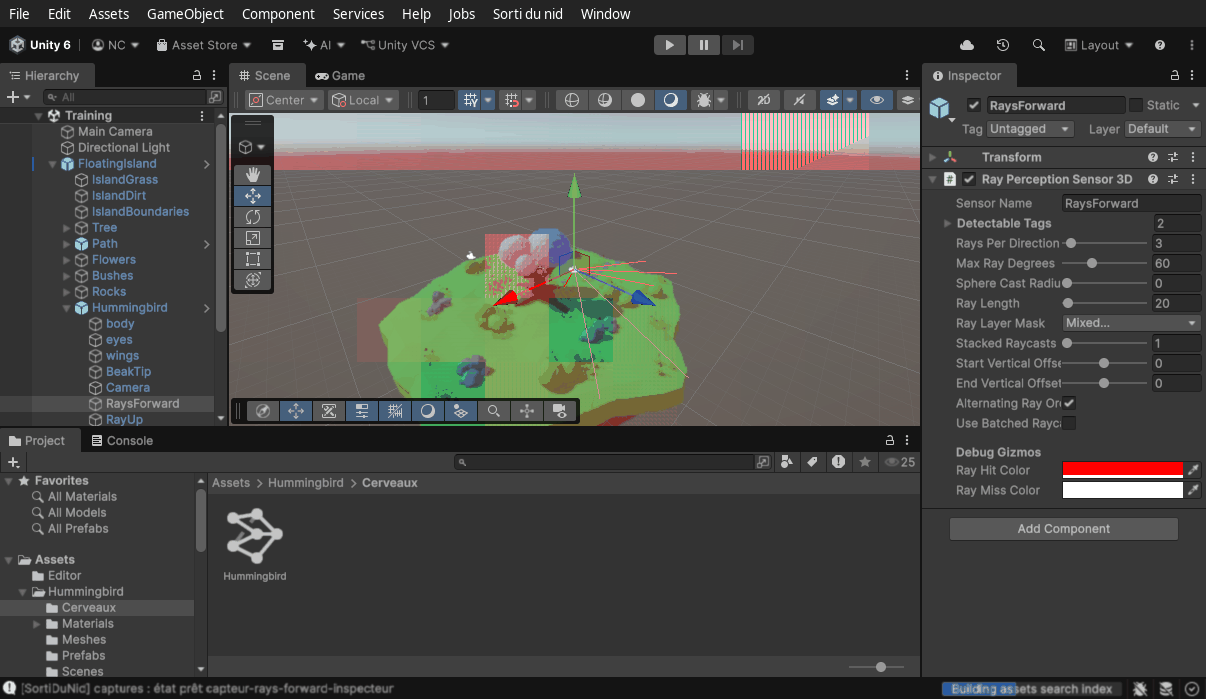Image resolution: width=1206 pixels, height=699 pixels.
Task: Click Search by Label tag icon
Action: click(x=813, y=462)
